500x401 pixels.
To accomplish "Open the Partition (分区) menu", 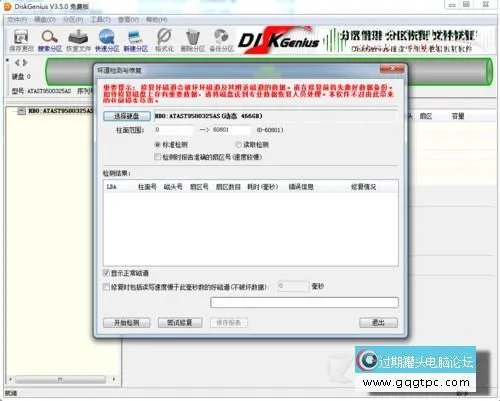I will [x=73, y=20].
